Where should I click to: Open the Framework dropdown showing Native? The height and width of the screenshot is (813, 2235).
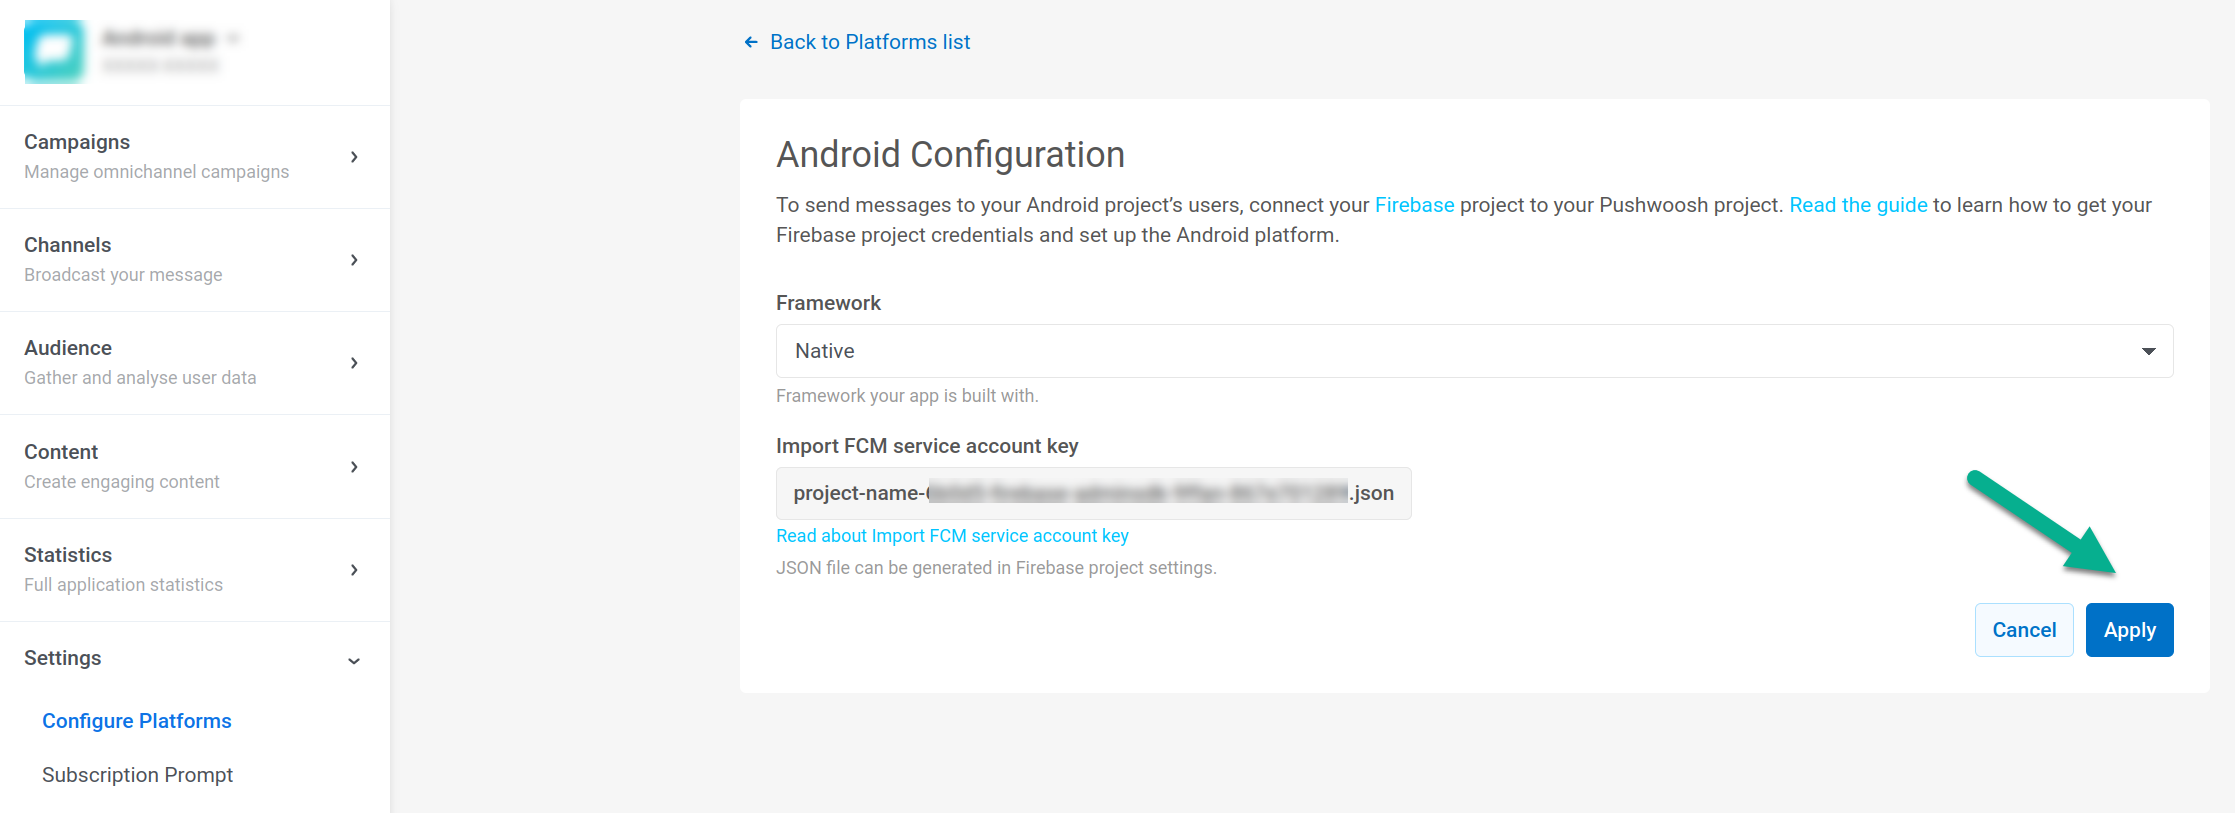[1474, 351]
